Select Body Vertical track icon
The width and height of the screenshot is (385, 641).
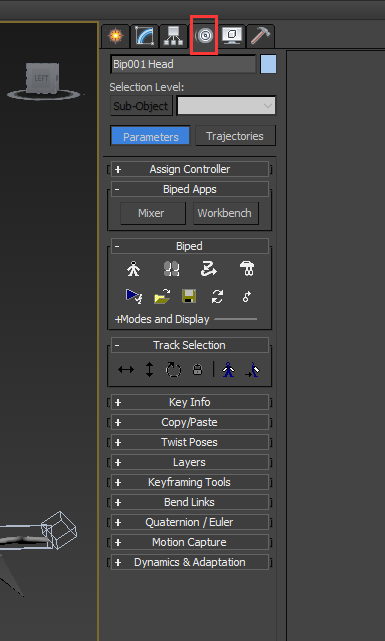tap(149, 370)
